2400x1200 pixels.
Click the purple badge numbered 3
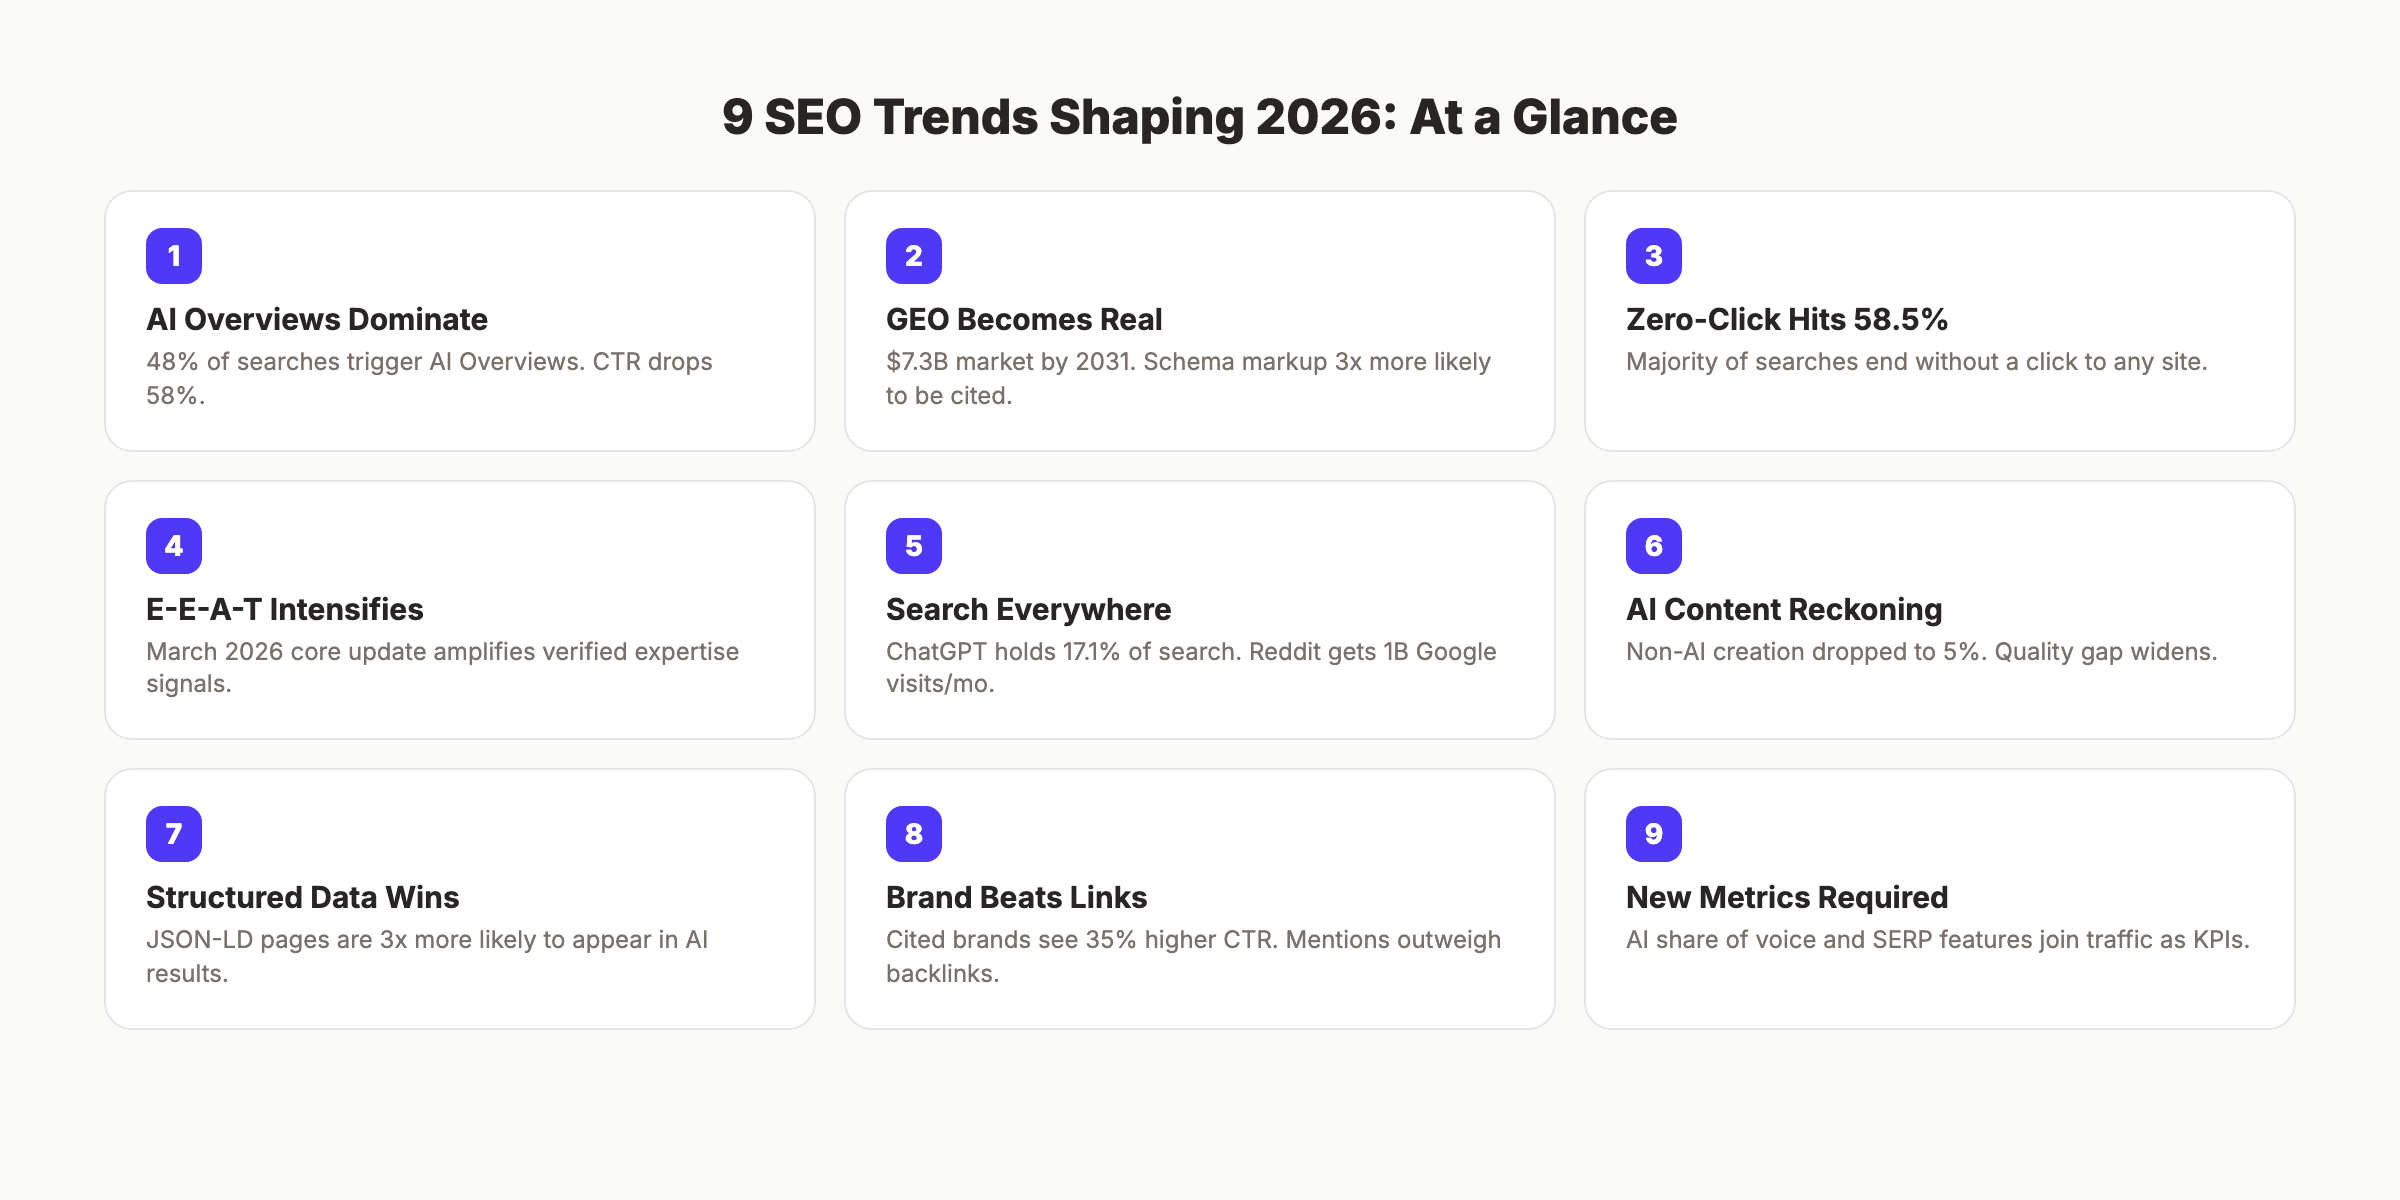pos(1654,256)
